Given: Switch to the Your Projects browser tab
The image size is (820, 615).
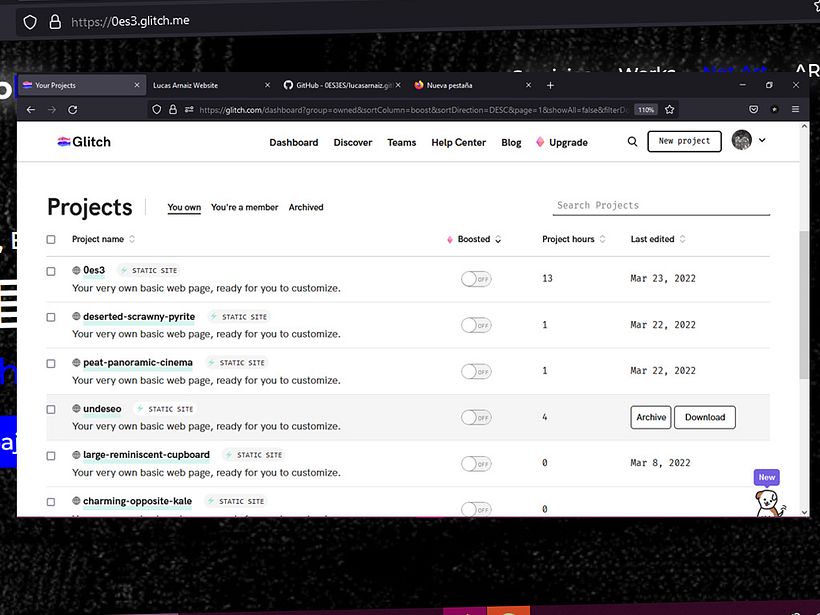Looking at the screenshot, I should [x=81, y=85].
